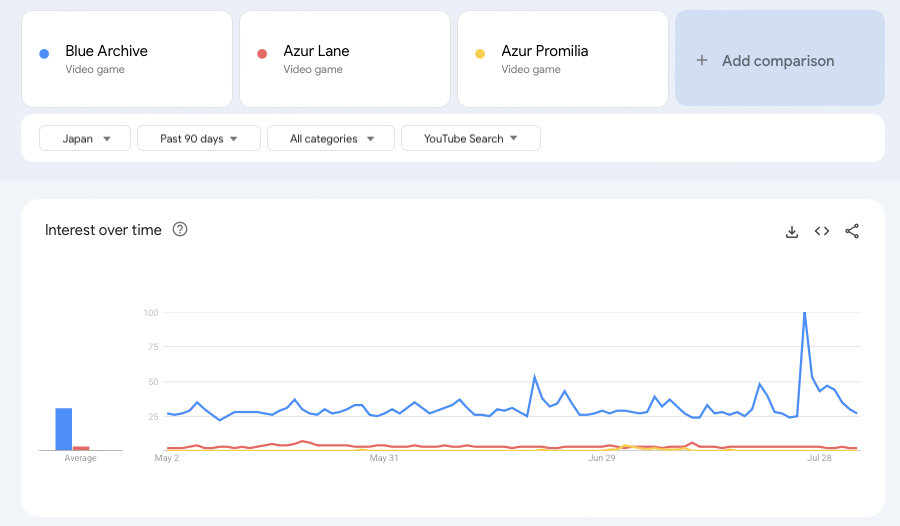Edit the Azur Lane search term card
This screenshot has height=526, width=900.
(x=345, y=59)
